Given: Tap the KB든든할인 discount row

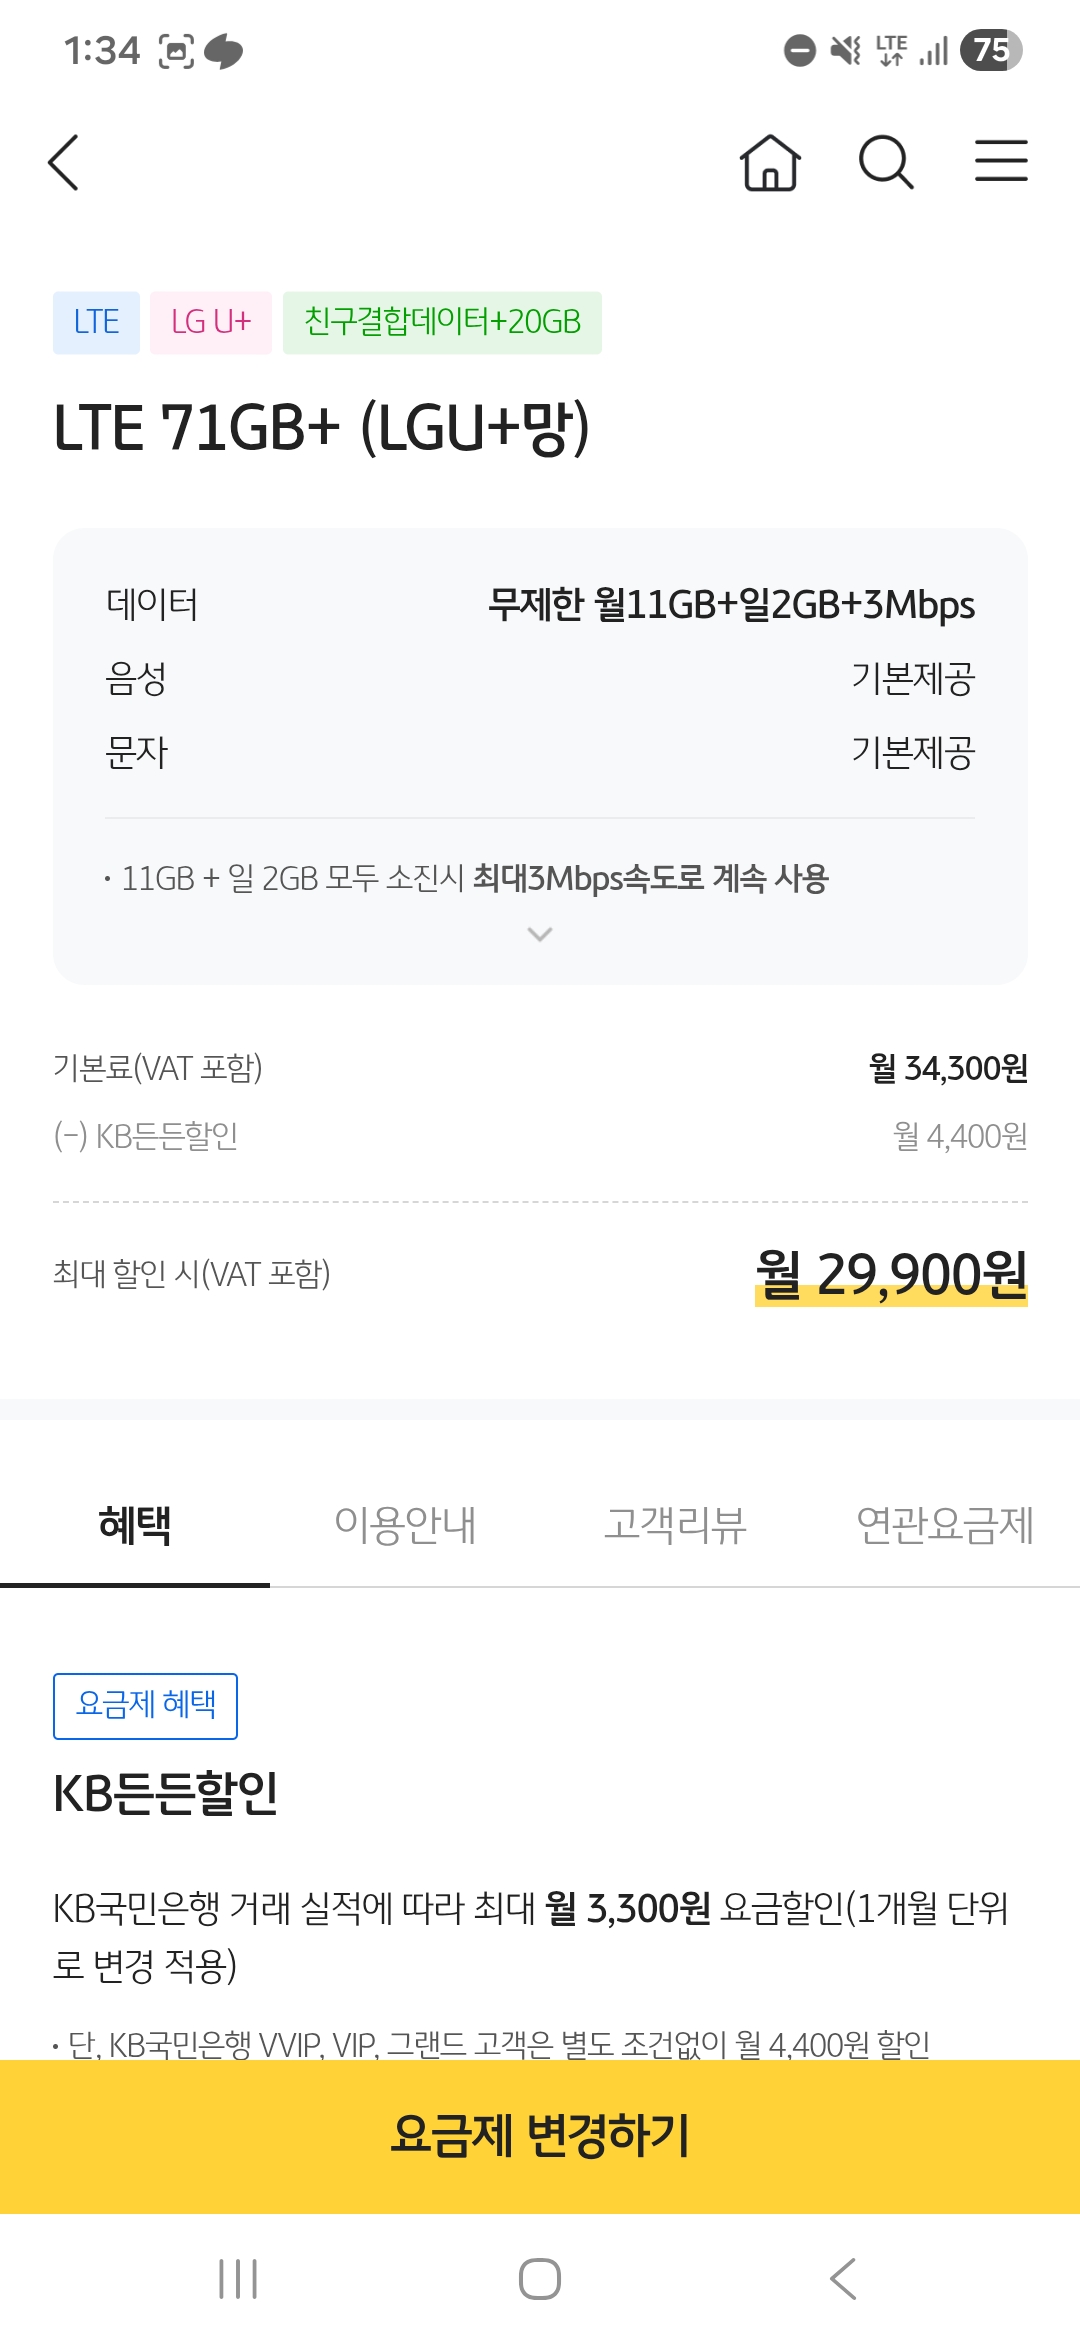Looking at the screenshot, I should [x=540, y=1136].
